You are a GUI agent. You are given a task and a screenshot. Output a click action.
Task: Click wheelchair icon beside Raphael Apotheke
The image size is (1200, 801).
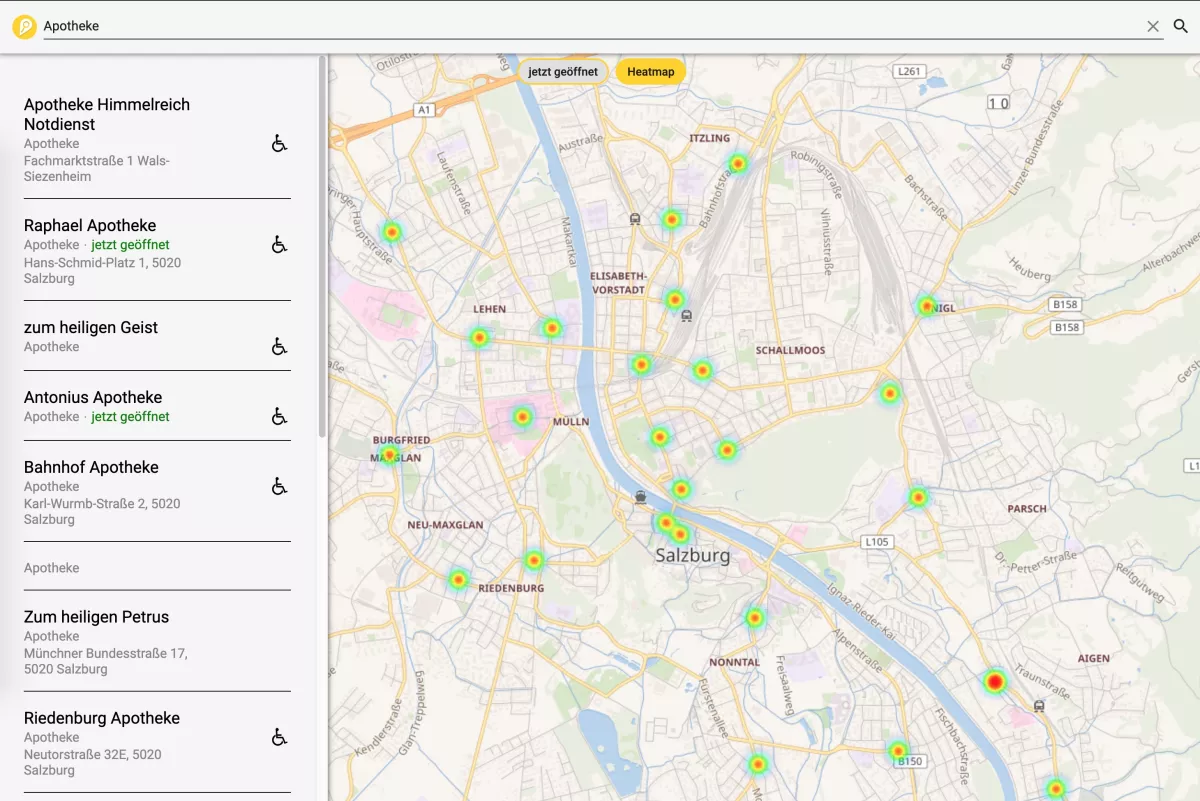pyautogui.click(x=280, y=245)
